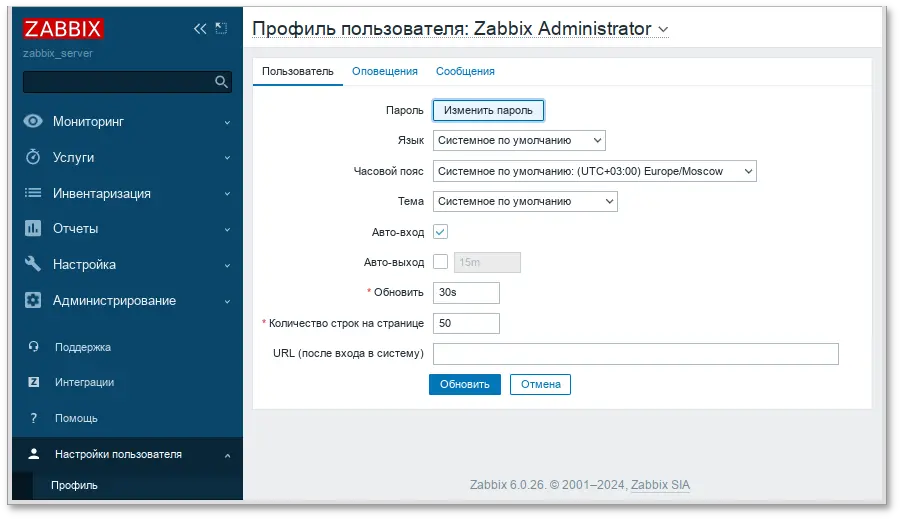Click the Monitoring eye icon
The image size is (900, 519).
coord(33,121)
